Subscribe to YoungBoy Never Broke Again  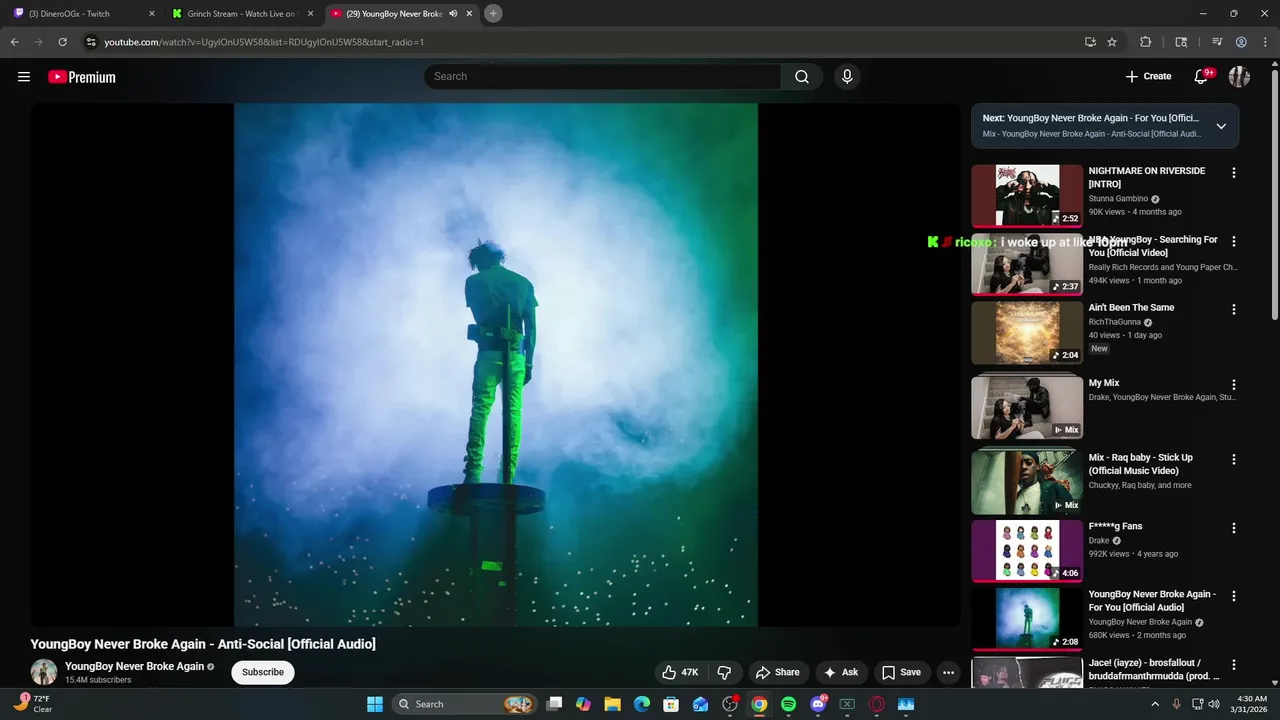[x=263, y=672]
